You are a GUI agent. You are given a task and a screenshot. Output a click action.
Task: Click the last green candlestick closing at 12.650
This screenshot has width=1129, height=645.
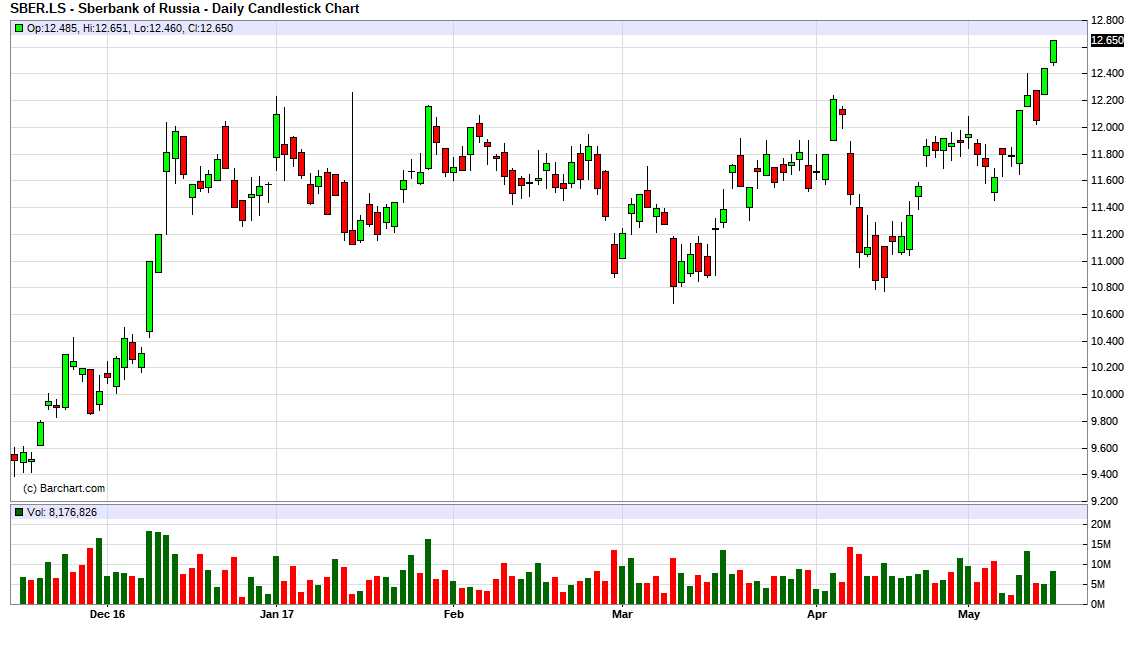(x=1053, y=52)
